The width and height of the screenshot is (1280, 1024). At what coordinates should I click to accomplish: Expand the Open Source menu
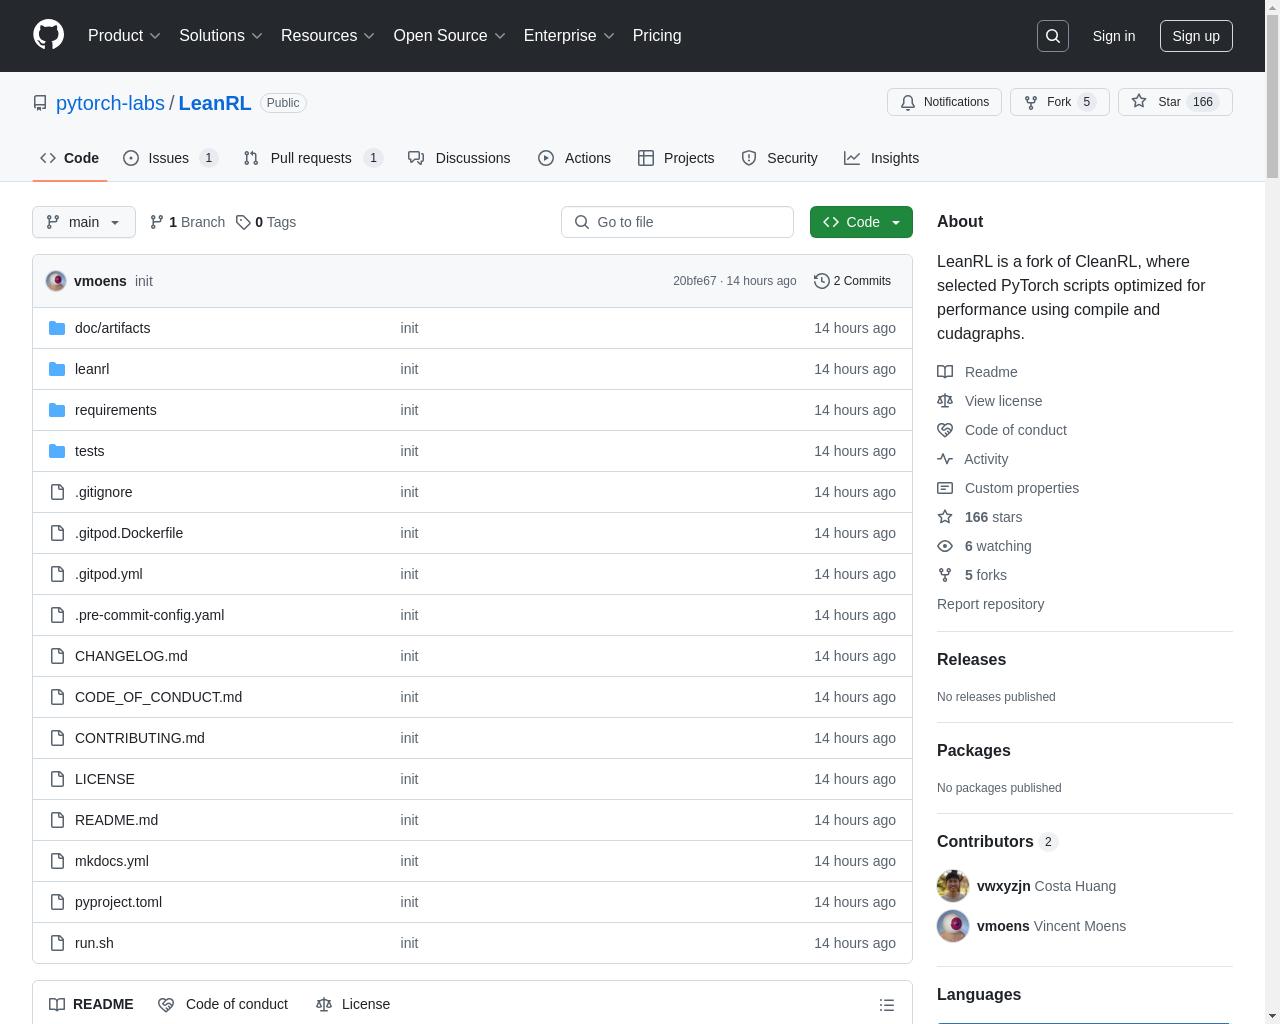449,36
